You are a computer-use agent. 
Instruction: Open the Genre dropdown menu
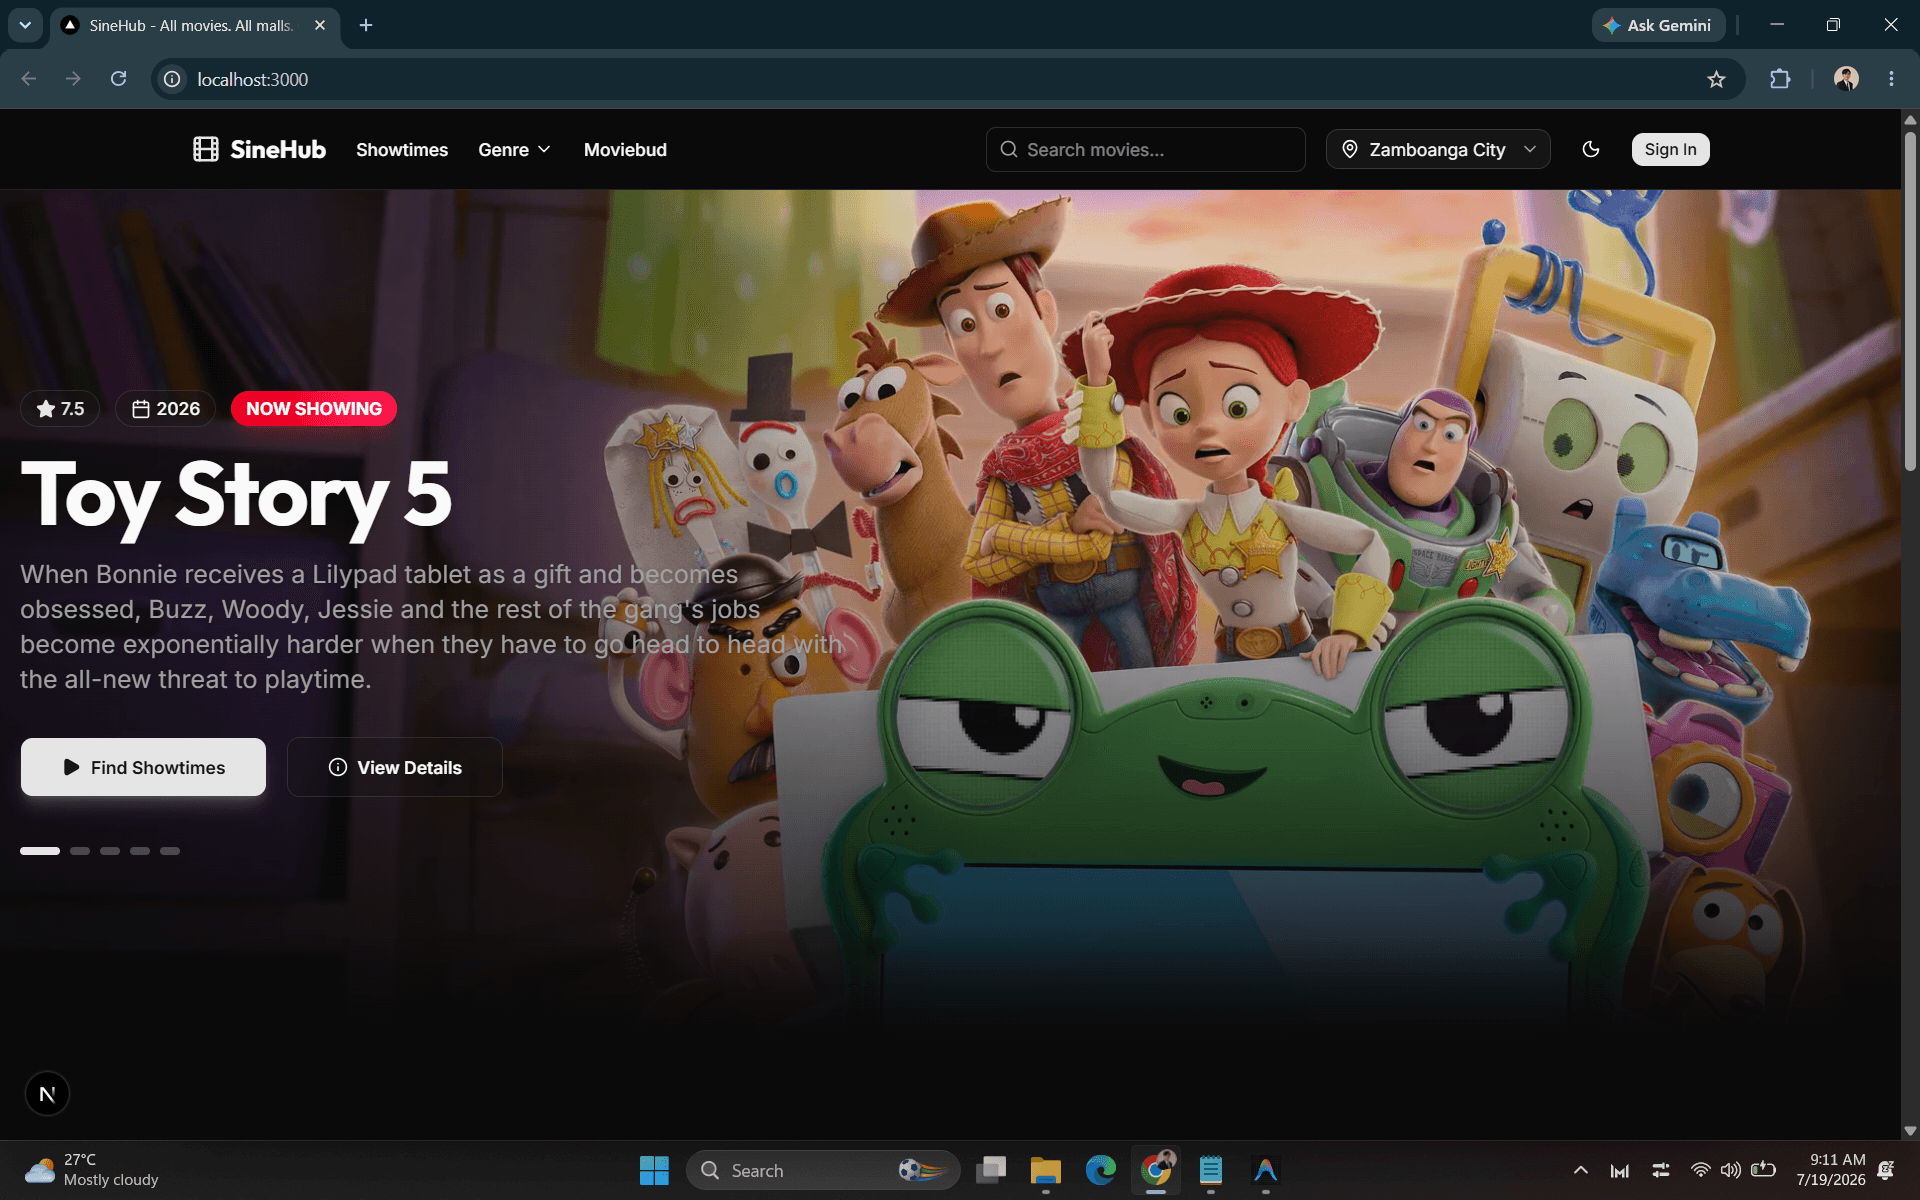point(514,149)
